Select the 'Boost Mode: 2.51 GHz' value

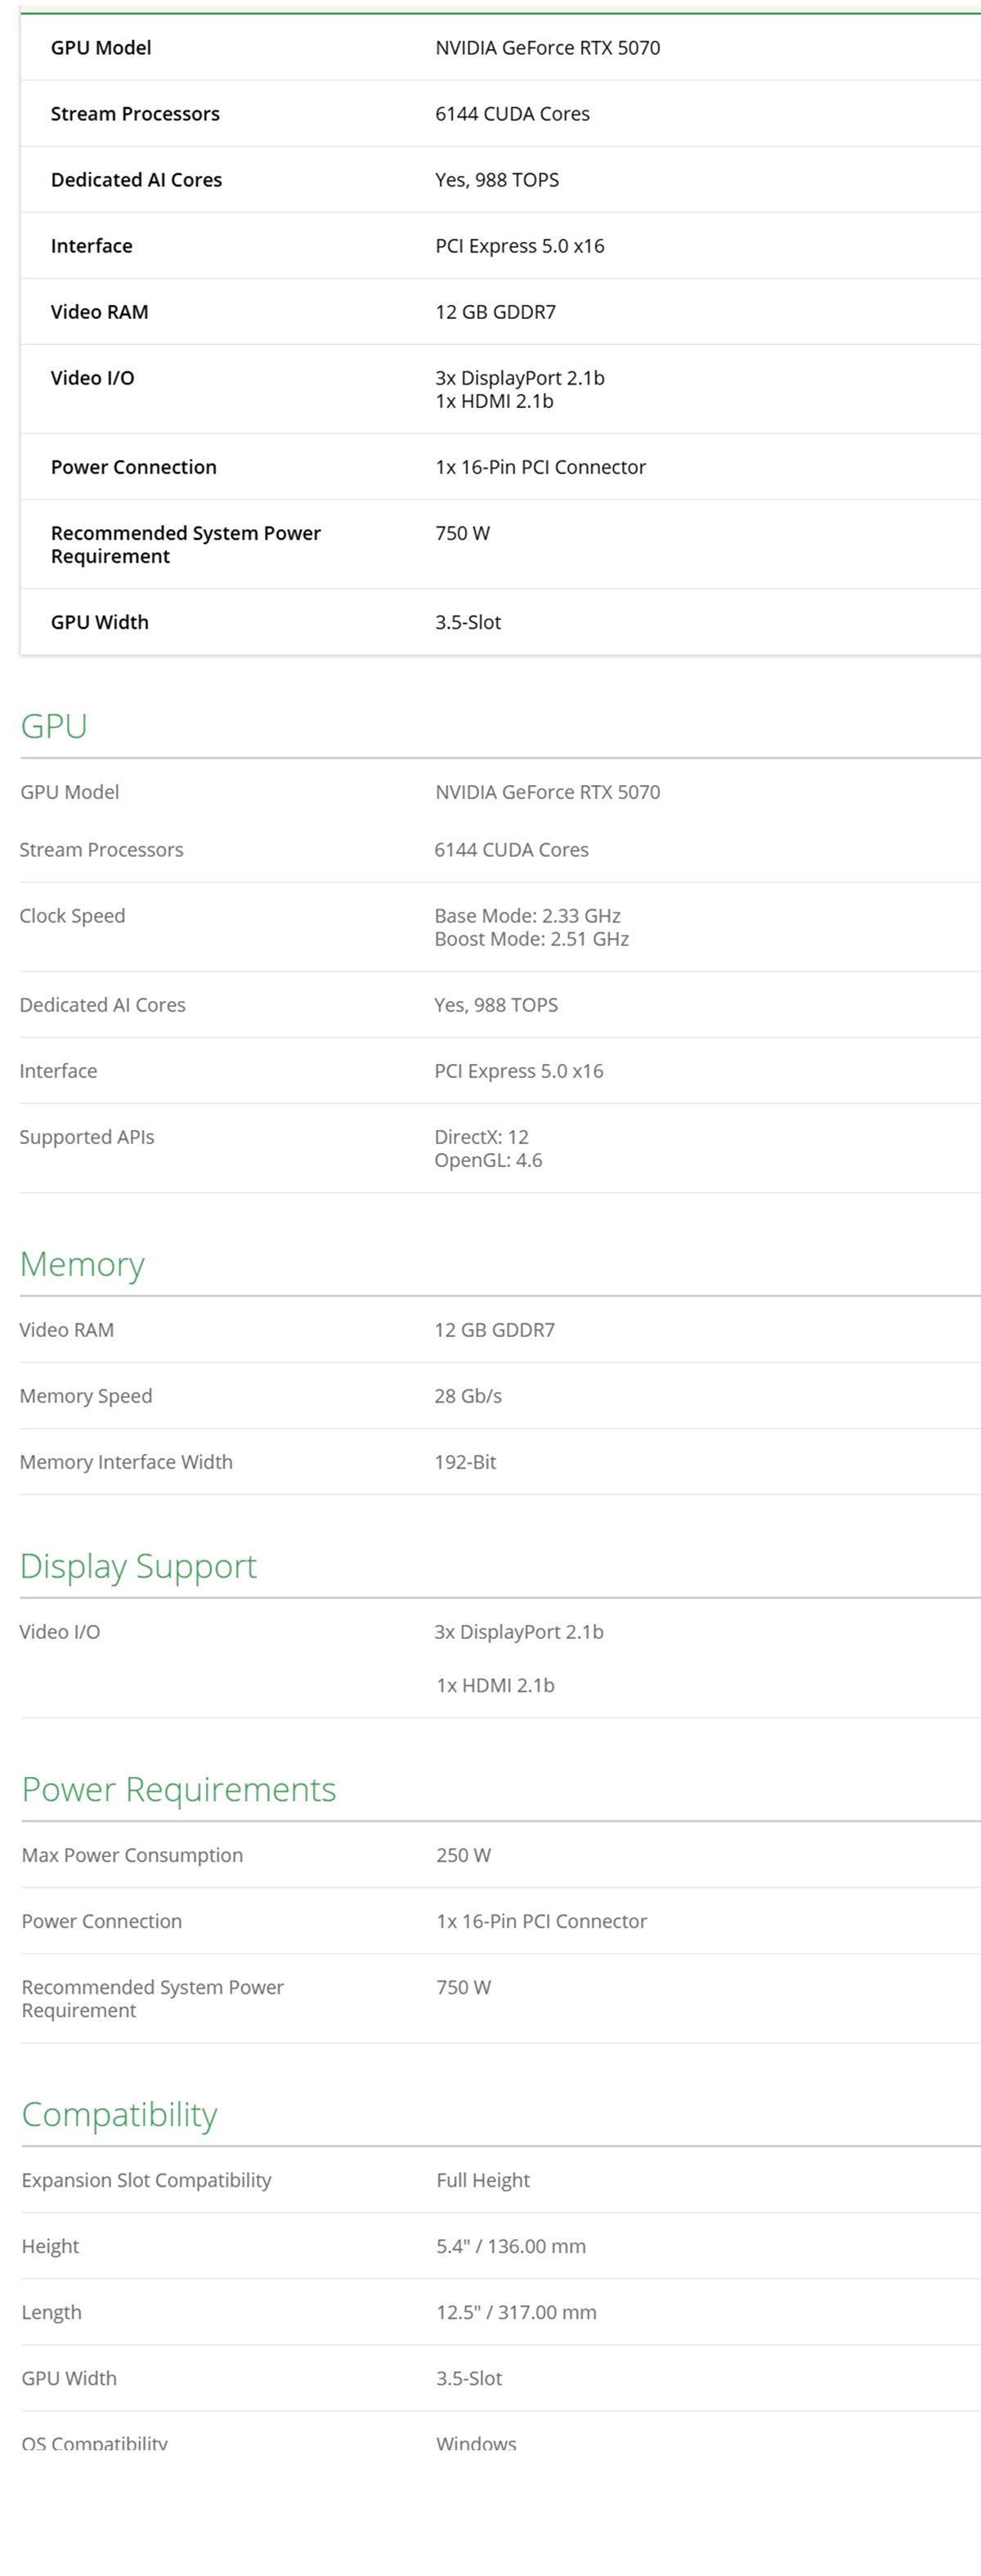pos(531,939)
